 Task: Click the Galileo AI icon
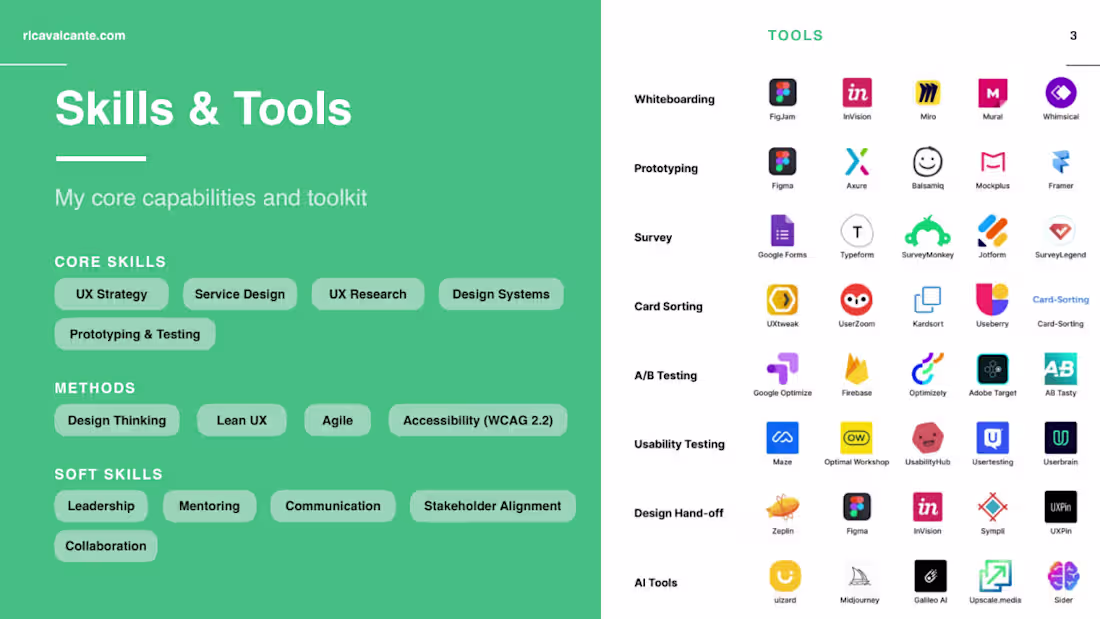[930, 575]
